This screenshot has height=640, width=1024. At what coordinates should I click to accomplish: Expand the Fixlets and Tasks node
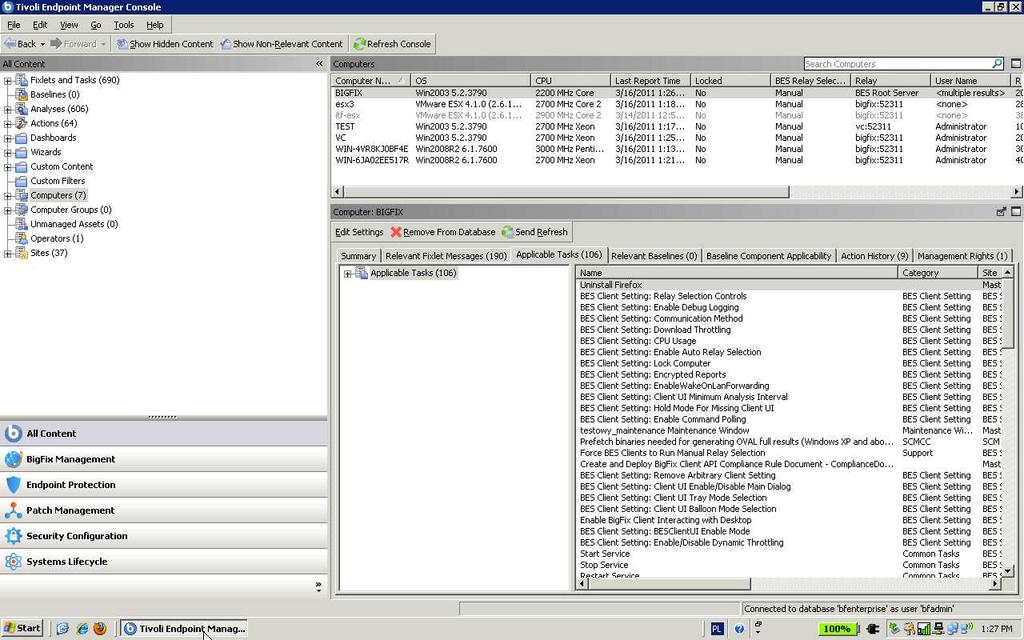[x=8, y=81]
